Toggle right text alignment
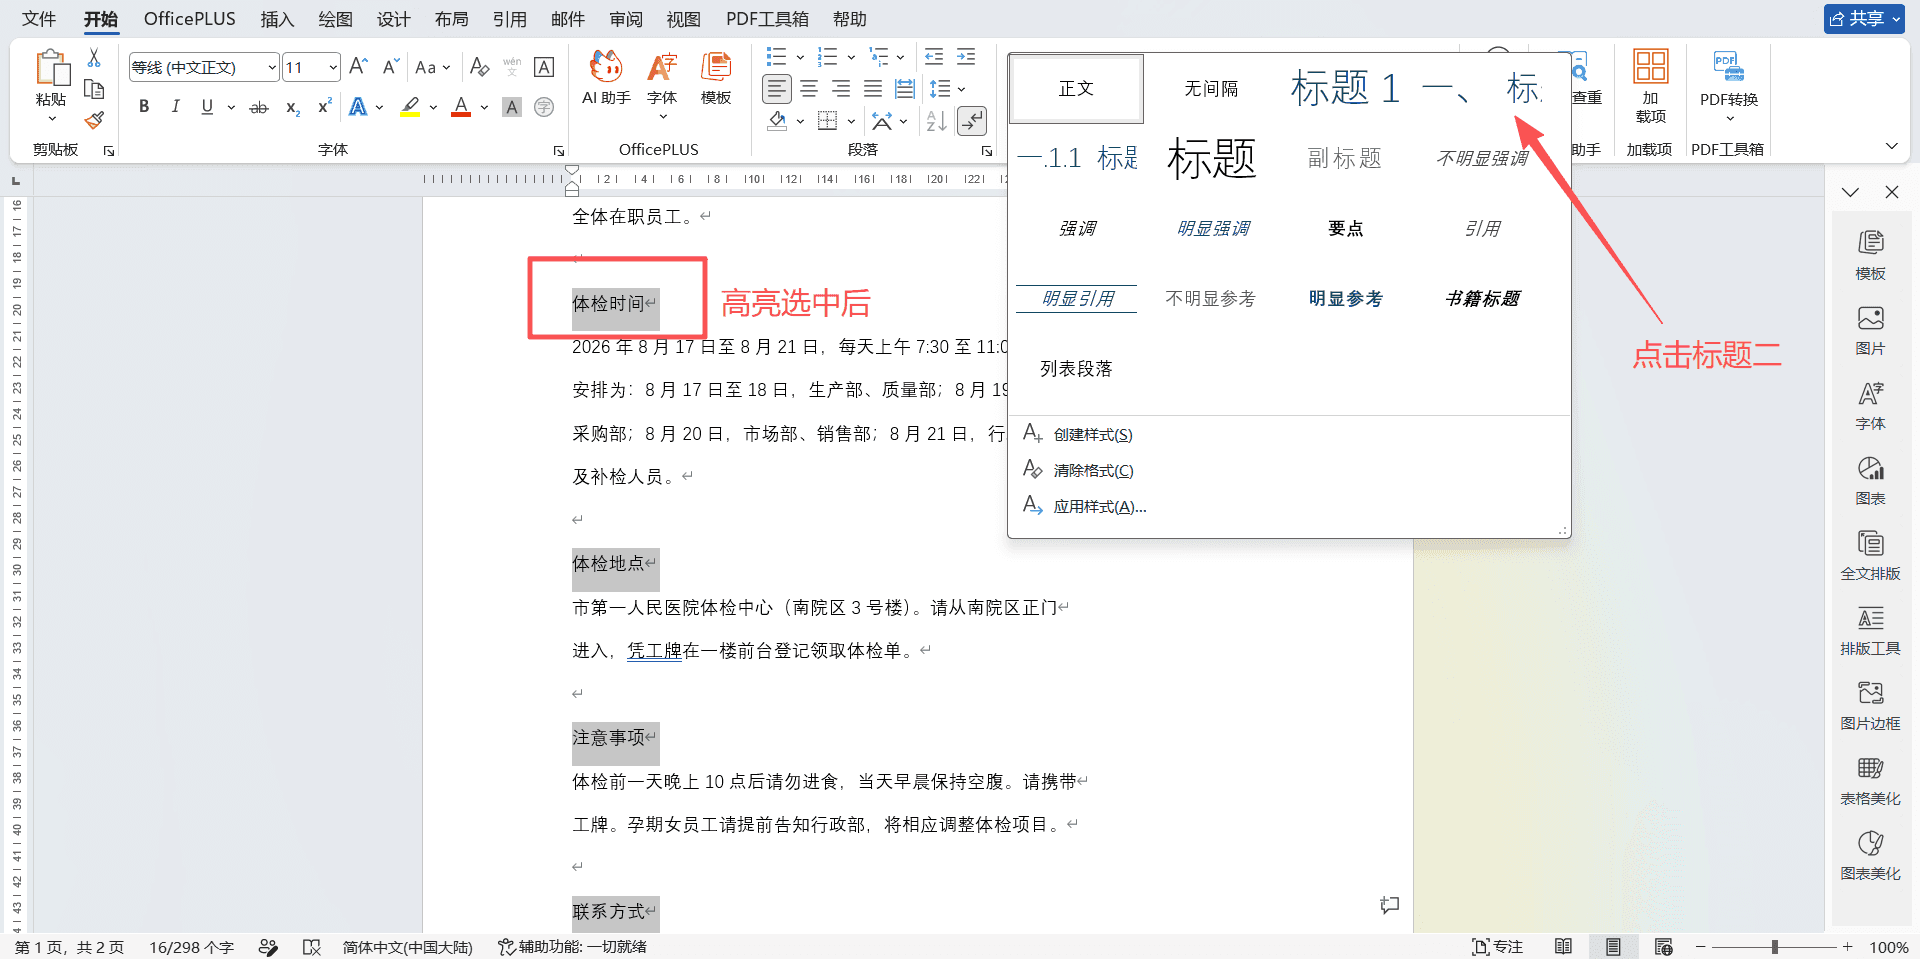The height and width of the screenshot is (959, 1920). click(x=841, y=89)
